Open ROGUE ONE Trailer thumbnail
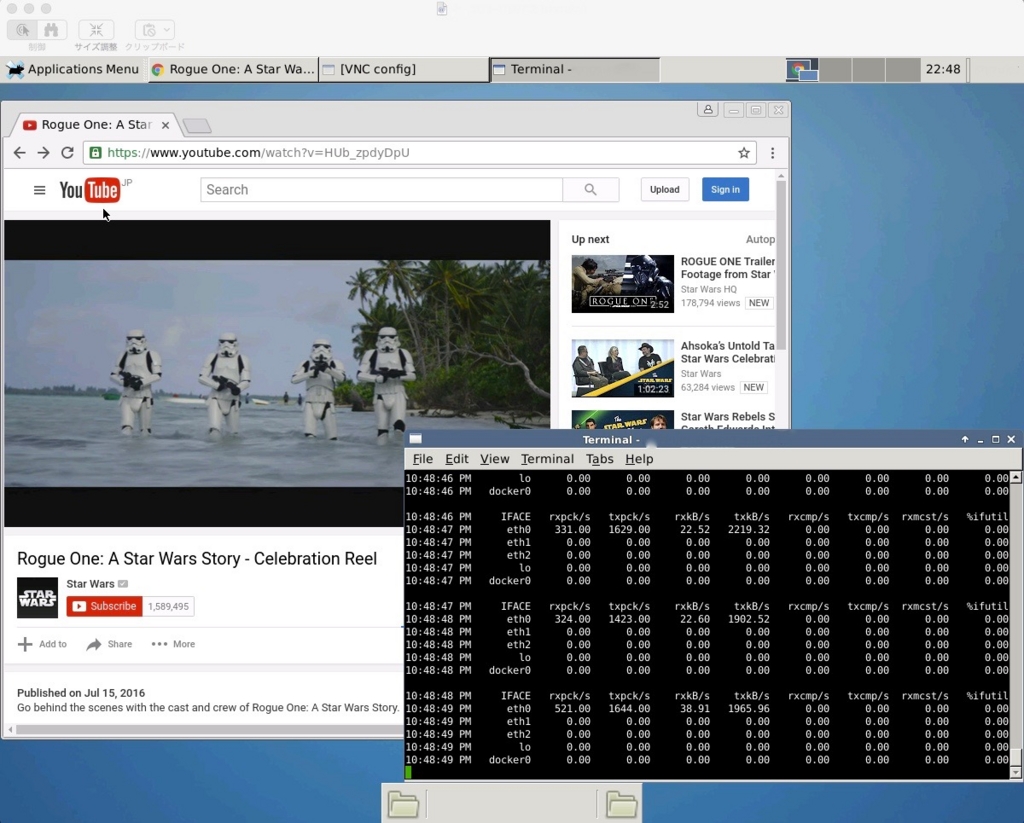 [622, 283]
